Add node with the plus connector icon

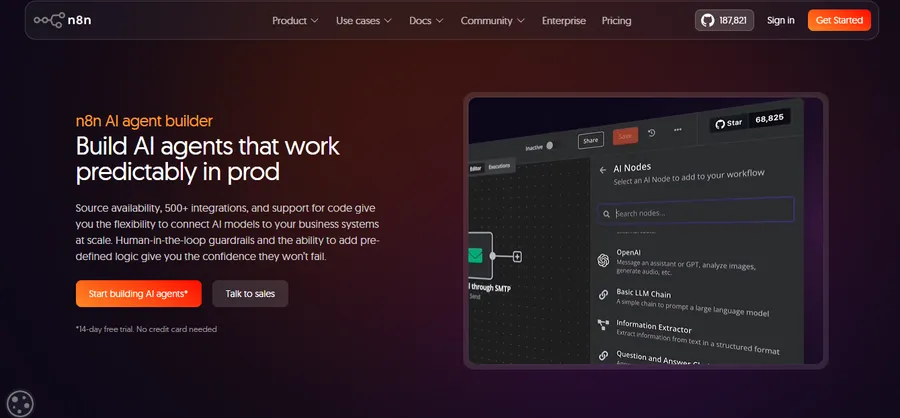point(517,257)
